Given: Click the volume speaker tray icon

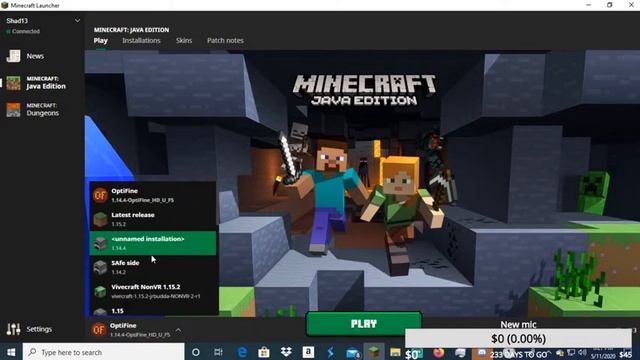Looking at the screenshot, I should point(582,352).
